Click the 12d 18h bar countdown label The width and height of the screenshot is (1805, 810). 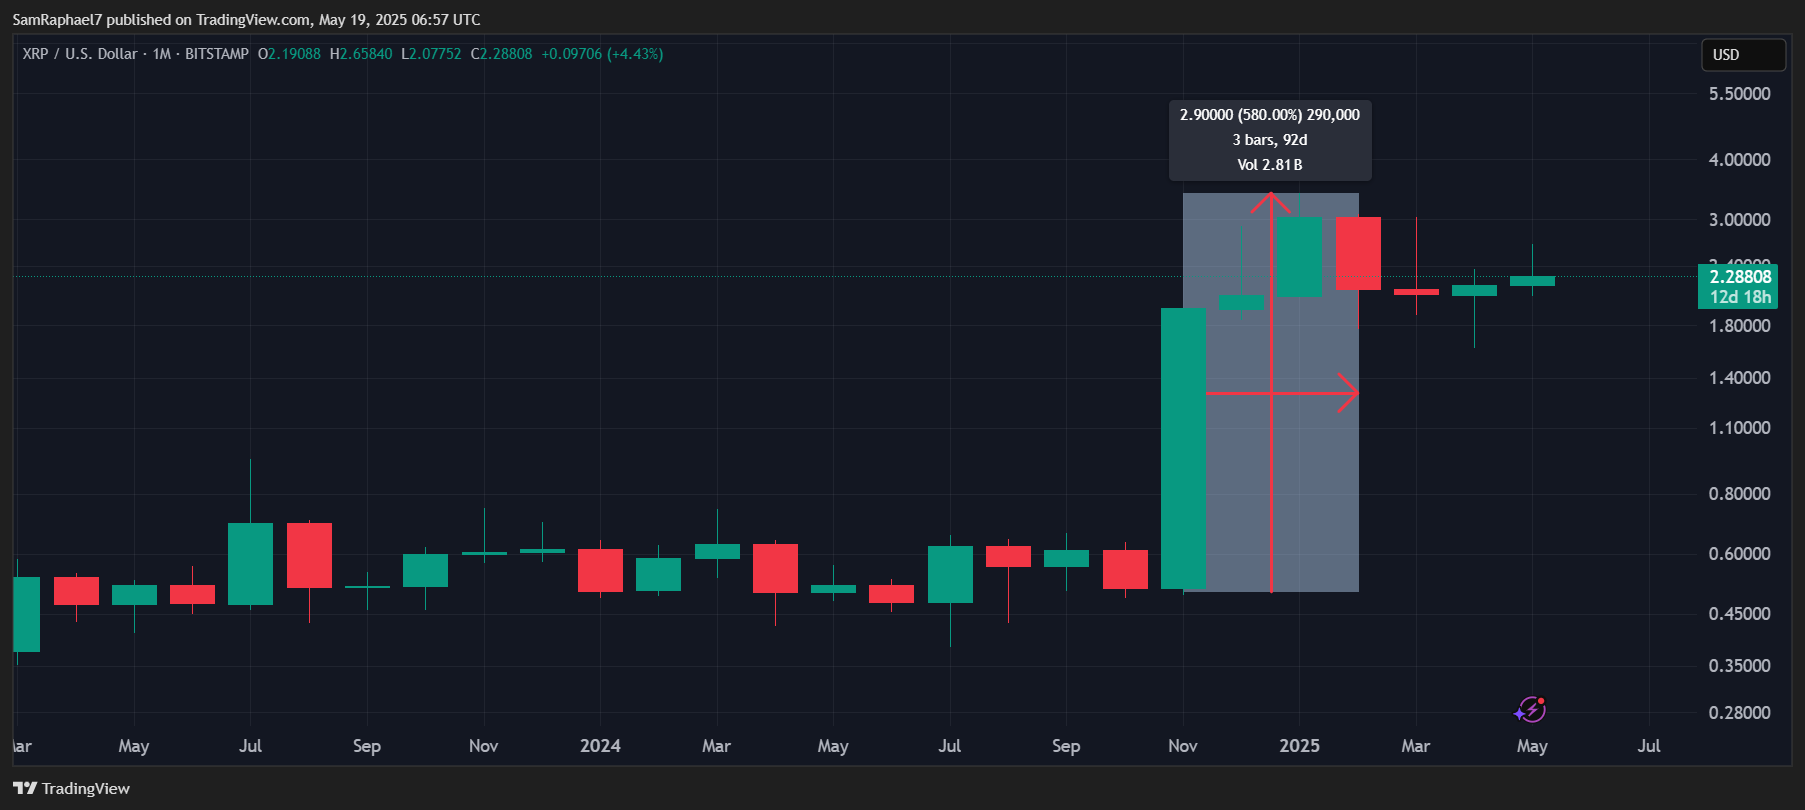click(1740, 297)
